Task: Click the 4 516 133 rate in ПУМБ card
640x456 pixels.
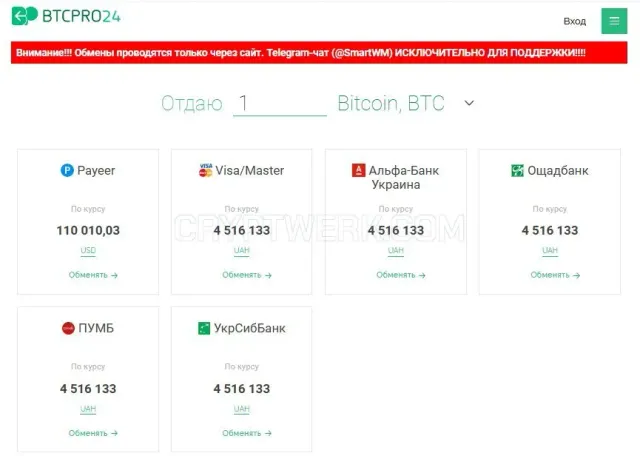Action: [88, 388]
